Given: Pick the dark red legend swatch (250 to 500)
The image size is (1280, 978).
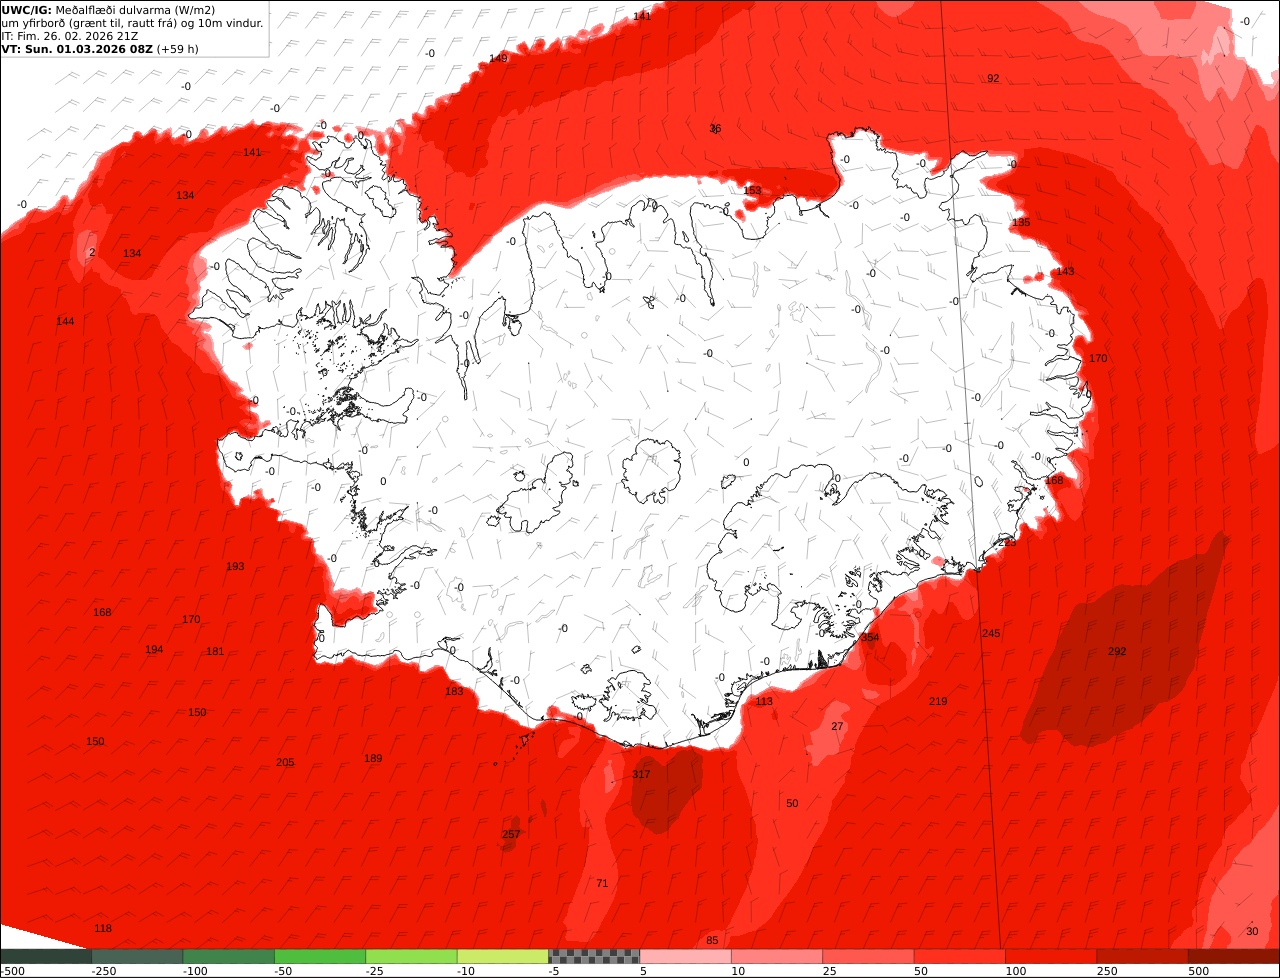Looking at the screenshot, I should [x=1142, y=956].
